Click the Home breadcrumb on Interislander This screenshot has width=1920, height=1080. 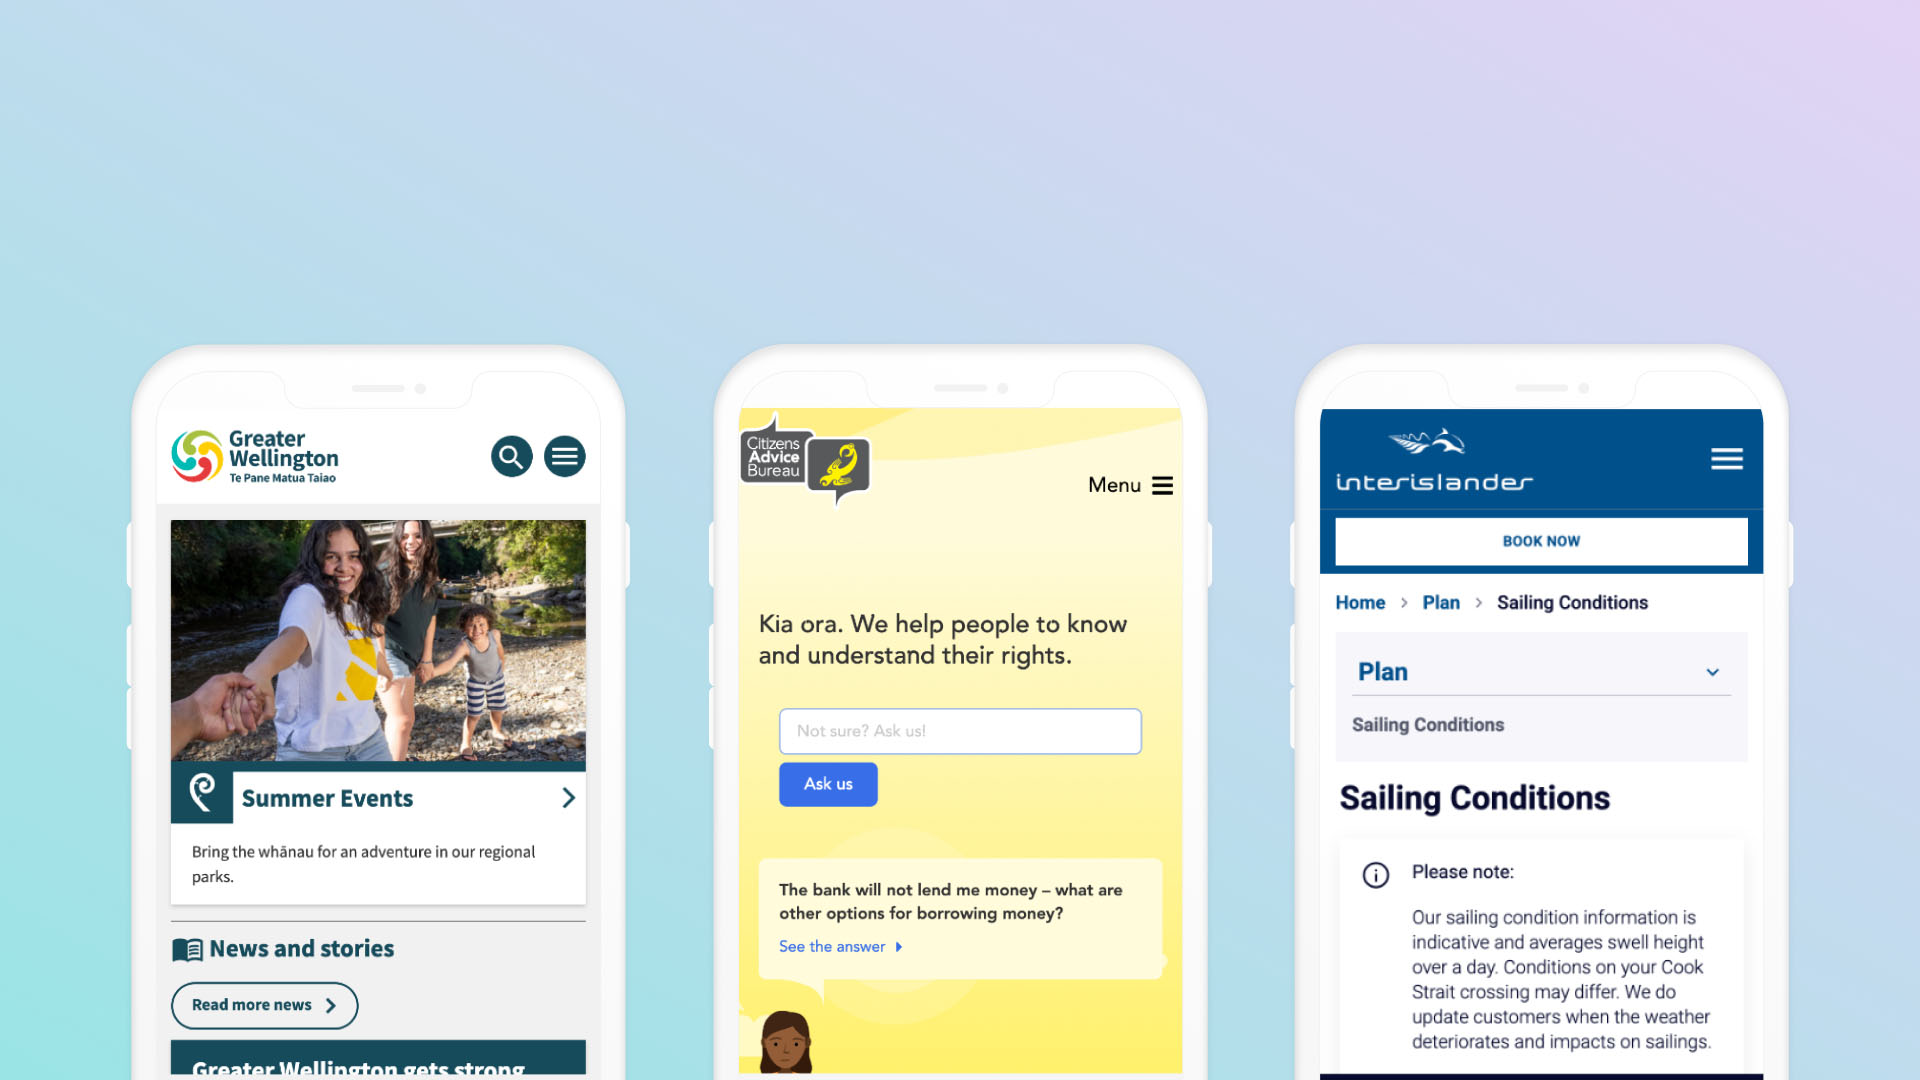click(x=1361, y=603)
